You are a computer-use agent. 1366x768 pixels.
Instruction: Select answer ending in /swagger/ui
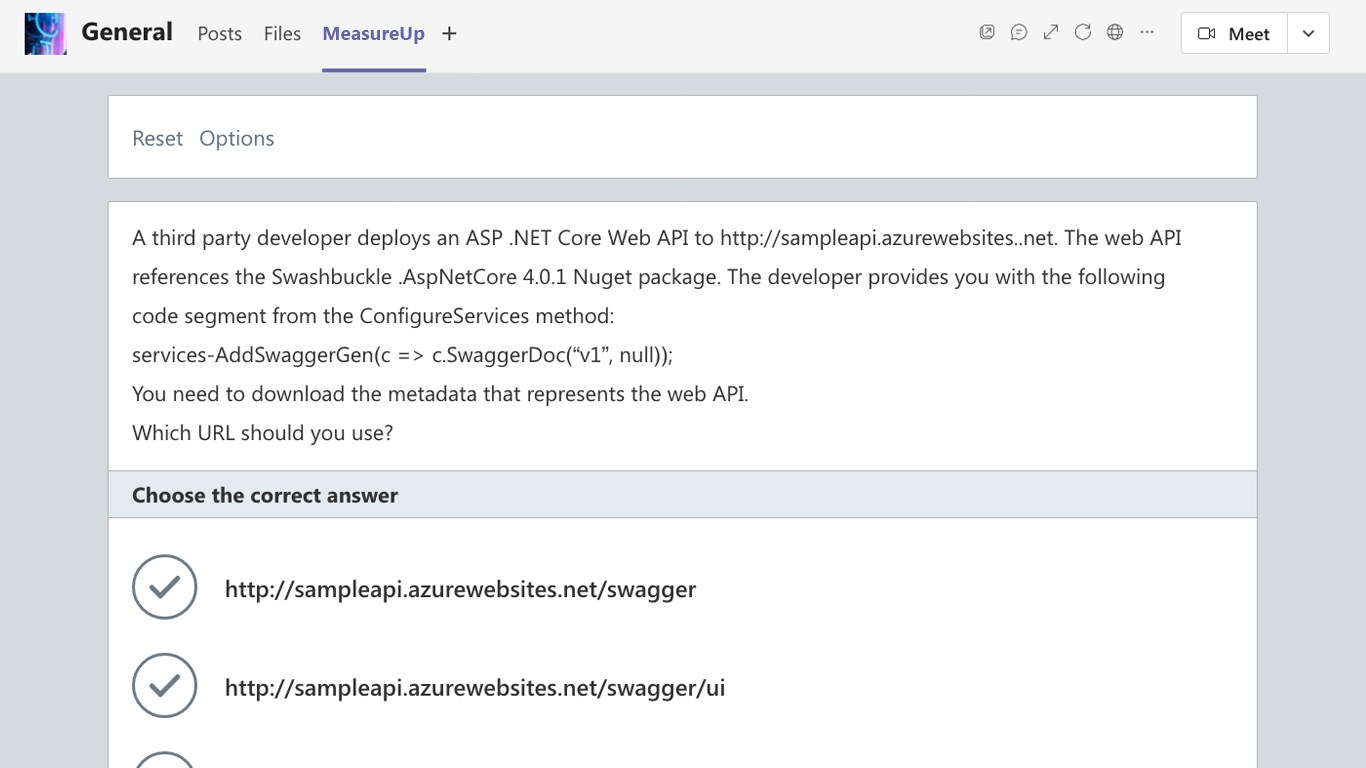(165, 686)
